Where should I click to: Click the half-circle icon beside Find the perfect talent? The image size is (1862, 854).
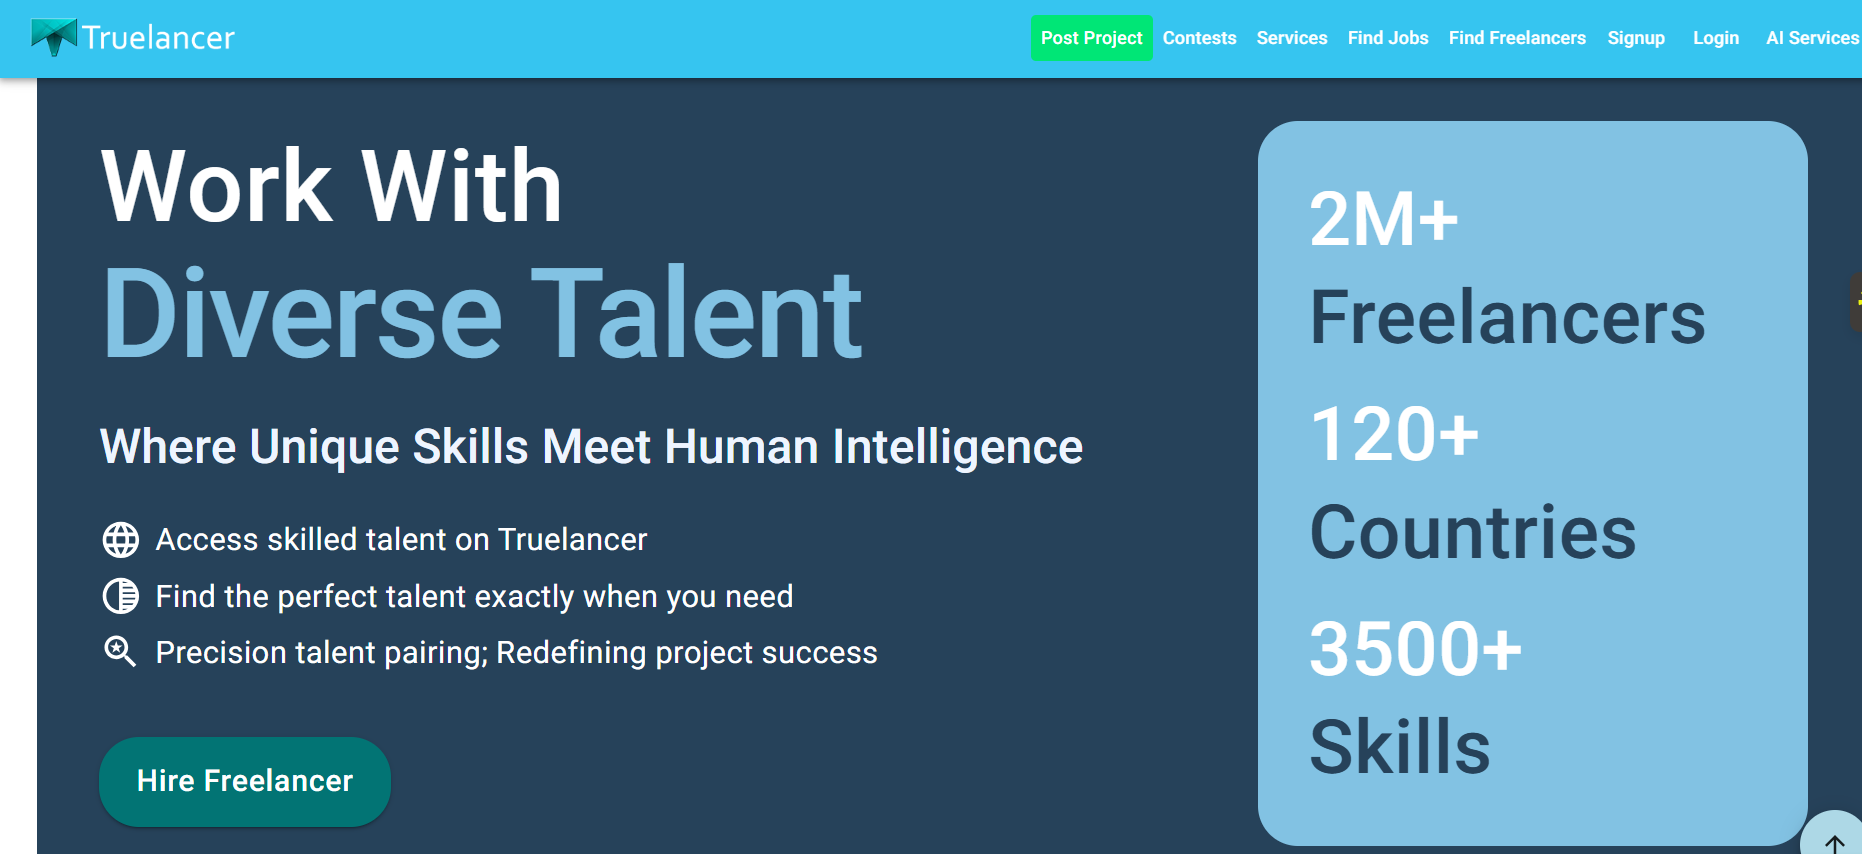click(x=121, y=596)
